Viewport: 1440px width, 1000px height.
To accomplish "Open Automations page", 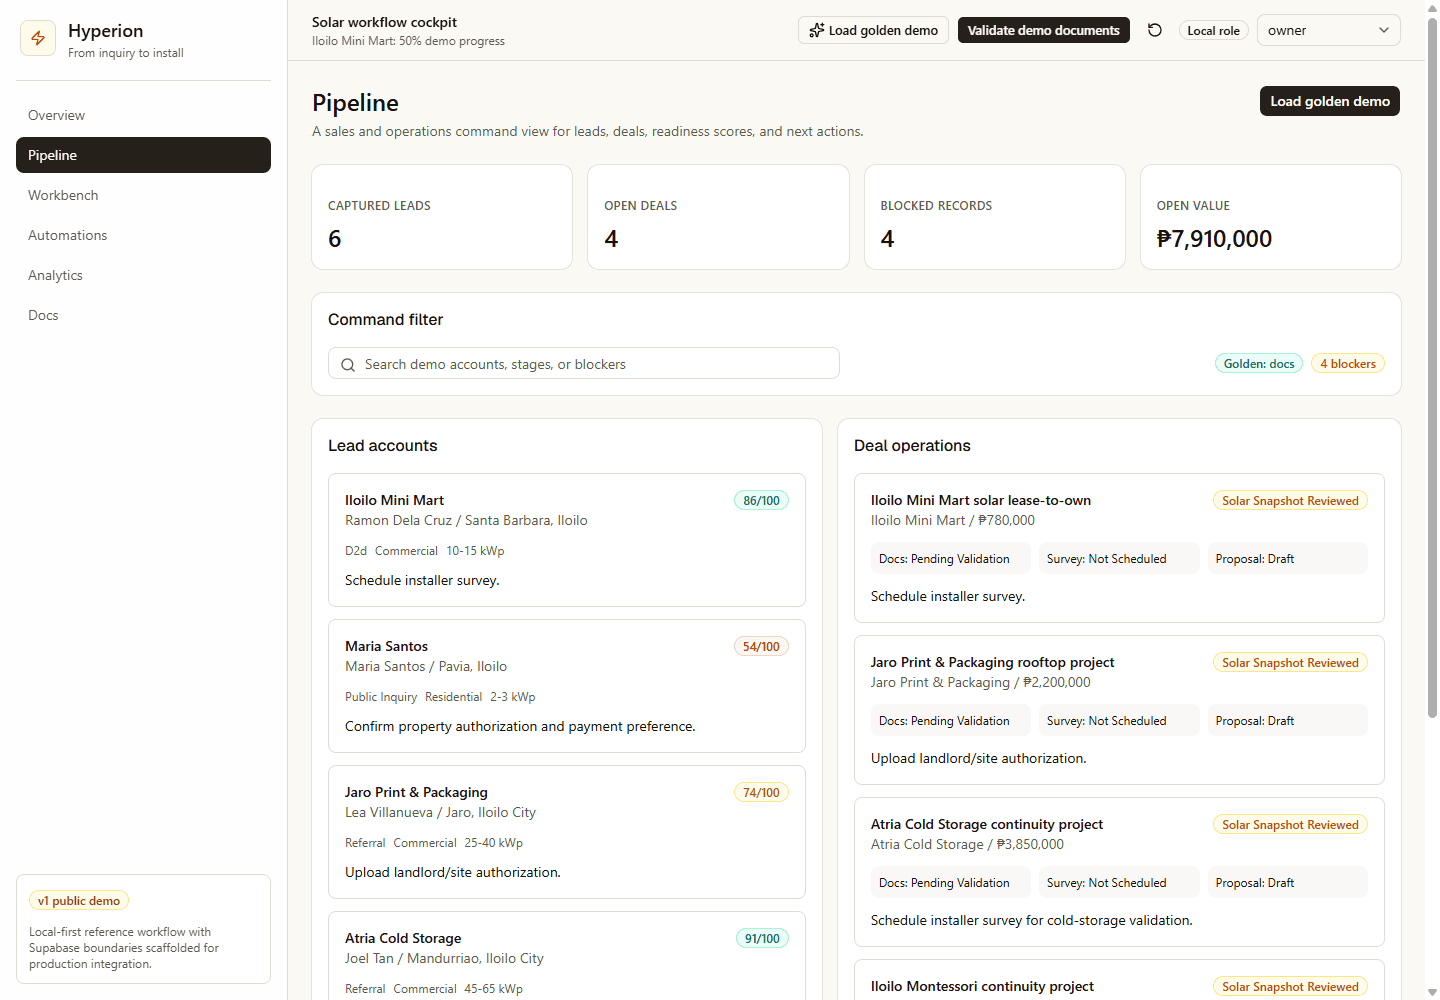I will point(143,235).
